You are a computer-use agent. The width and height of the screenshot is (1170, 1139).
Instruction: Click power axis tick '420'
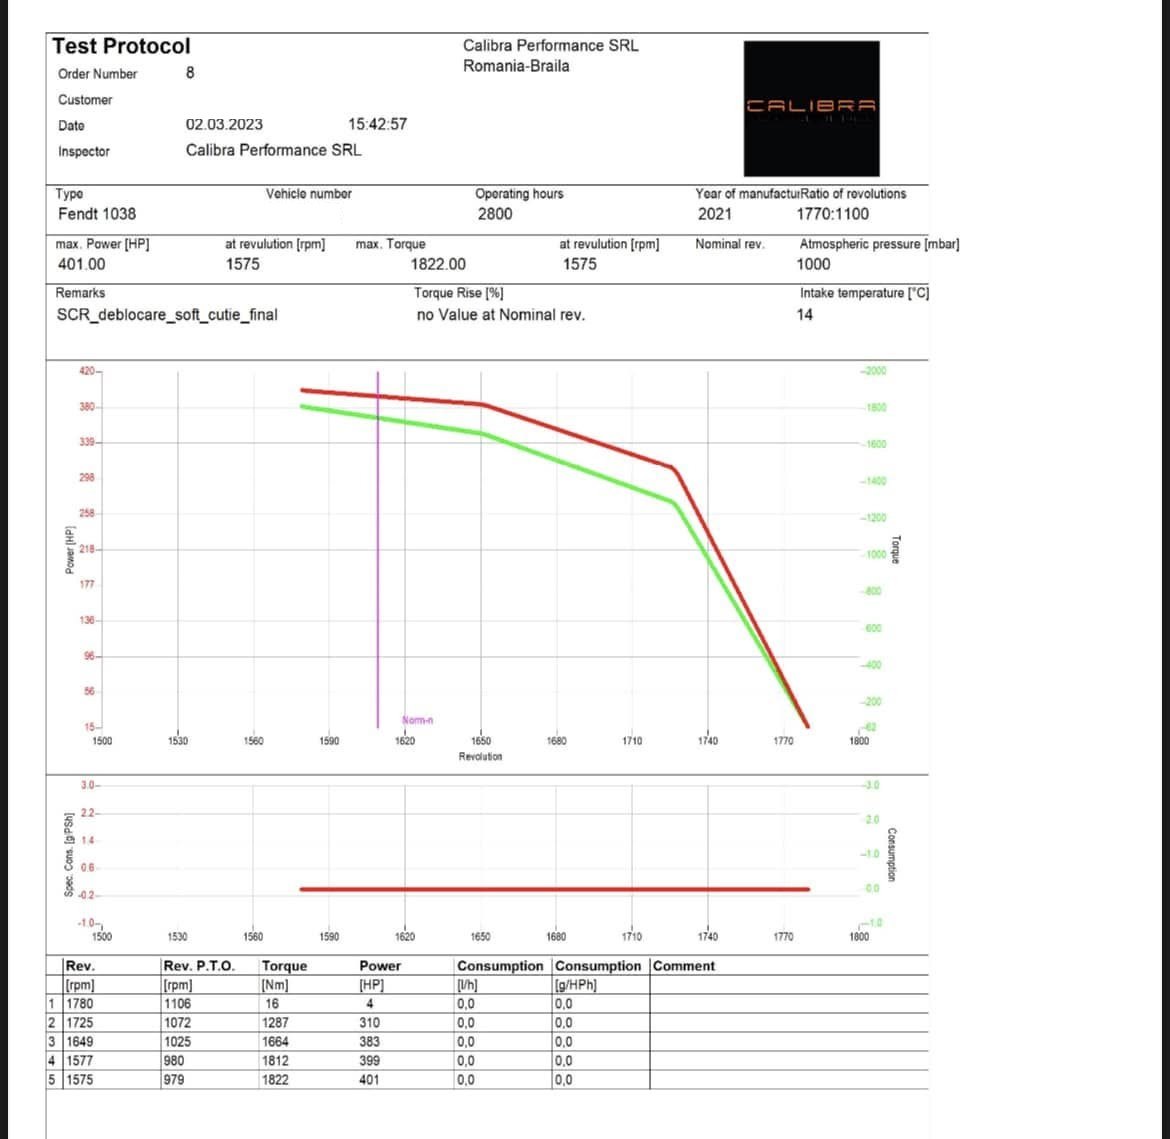click(x=87, y=371)
